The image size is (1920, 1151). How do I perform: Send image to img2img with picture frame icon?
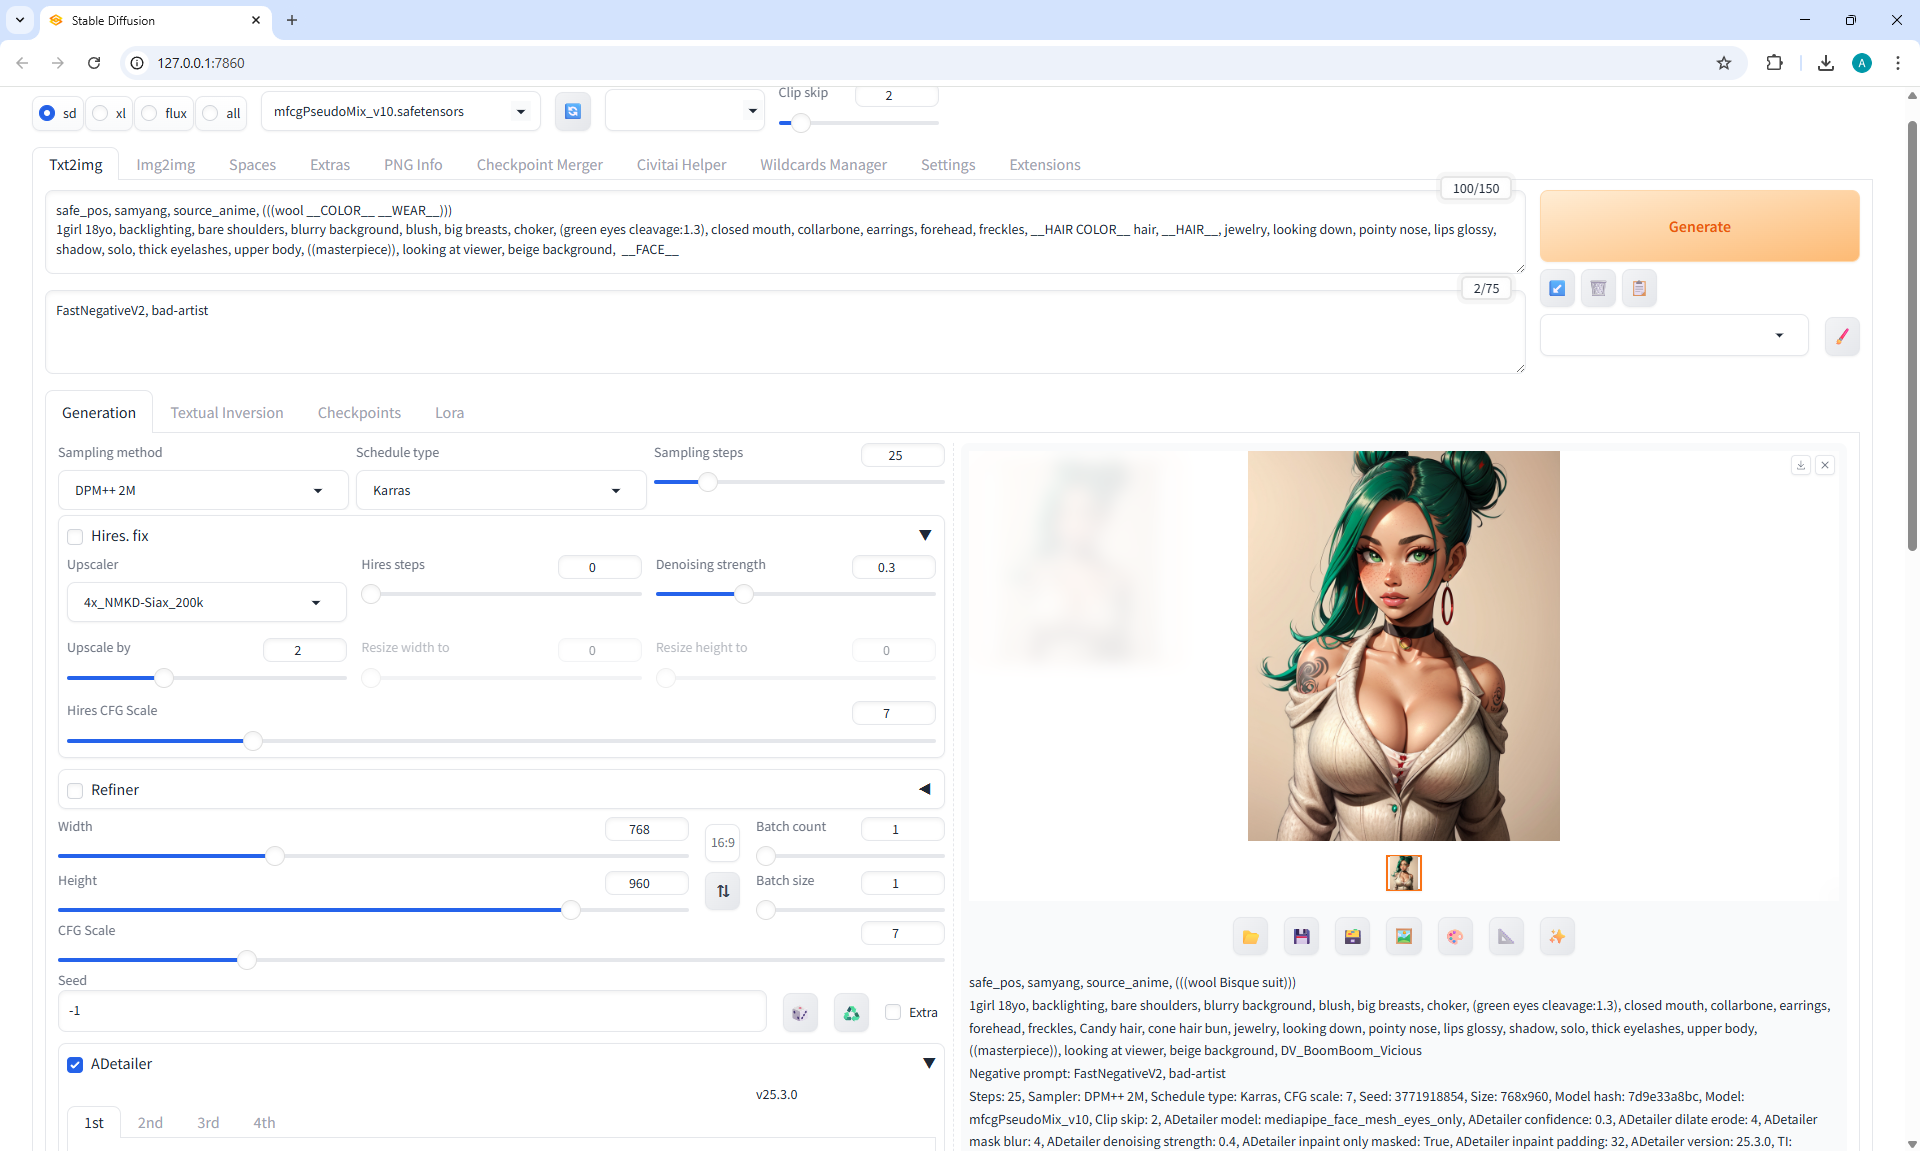click(1404, 937)
